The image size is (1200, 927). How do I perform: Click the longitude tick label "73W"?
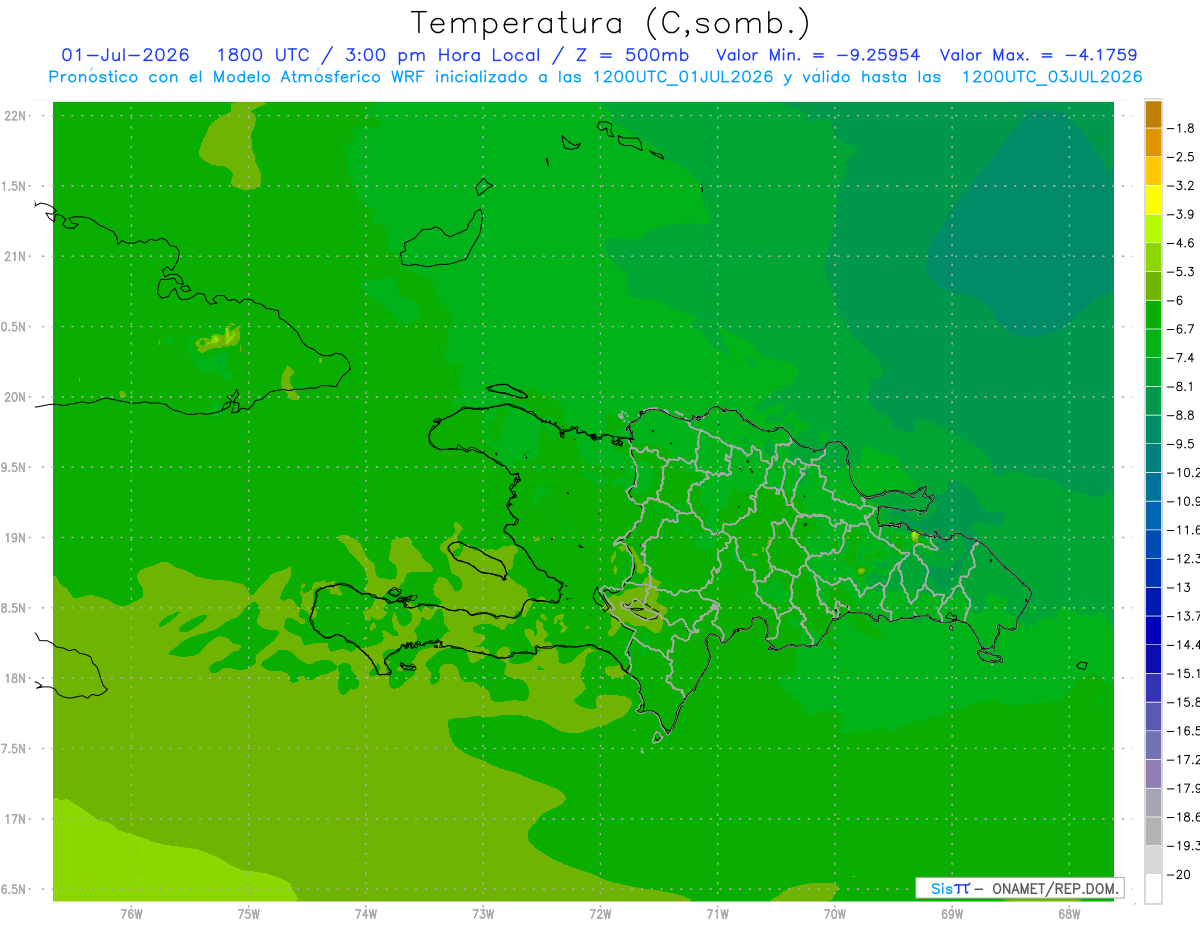(483, 913)
